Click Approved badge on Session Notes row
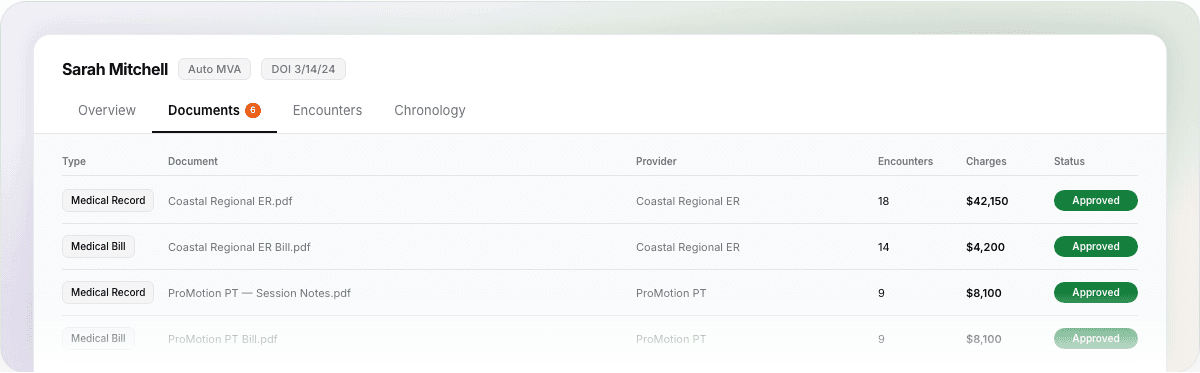Image resolution: width=1200 pixels, height=373 pixels. pyautogui.click(x=1096, y=292)
